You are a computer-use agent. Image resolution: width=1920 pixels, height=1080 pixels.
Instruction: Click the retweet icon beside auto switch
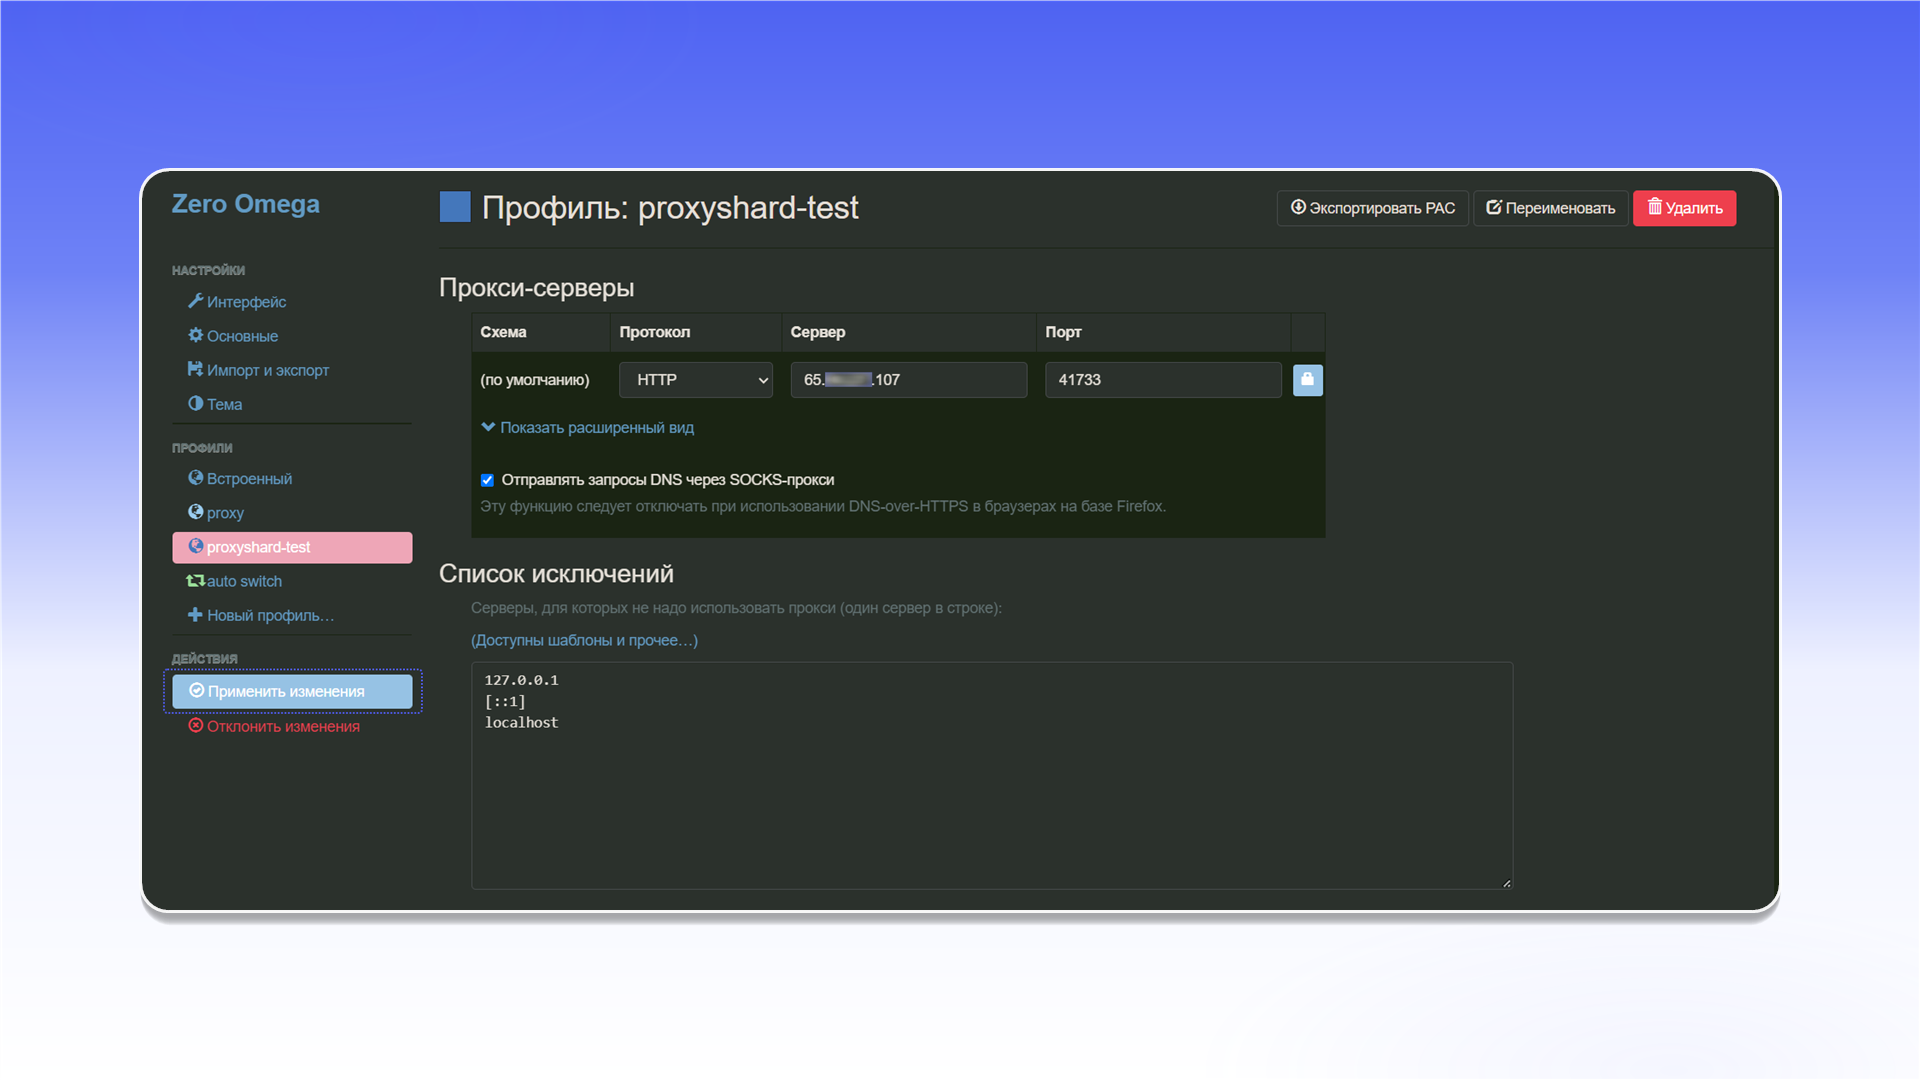pos(195,581)
